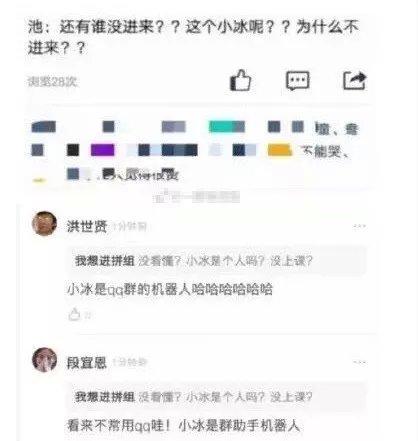
Task: Click the orange blurred name tag
Action: pos(280,150)
